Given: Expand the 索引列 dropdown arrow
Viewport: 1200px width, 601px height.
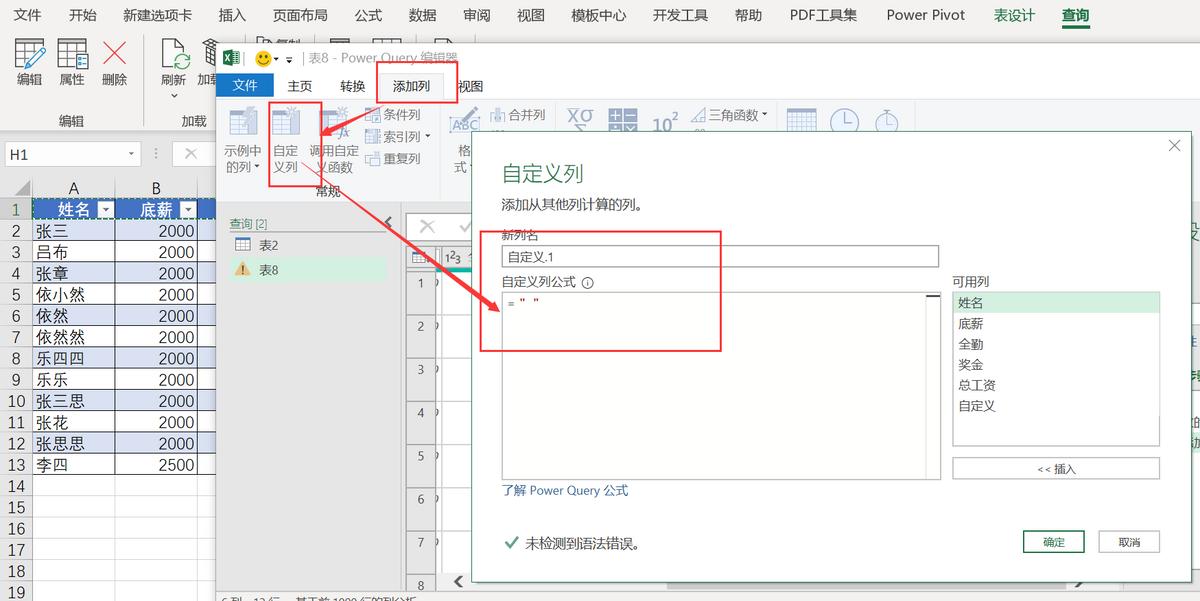Looking at the screenshot, I should click(x=426, y=136).
